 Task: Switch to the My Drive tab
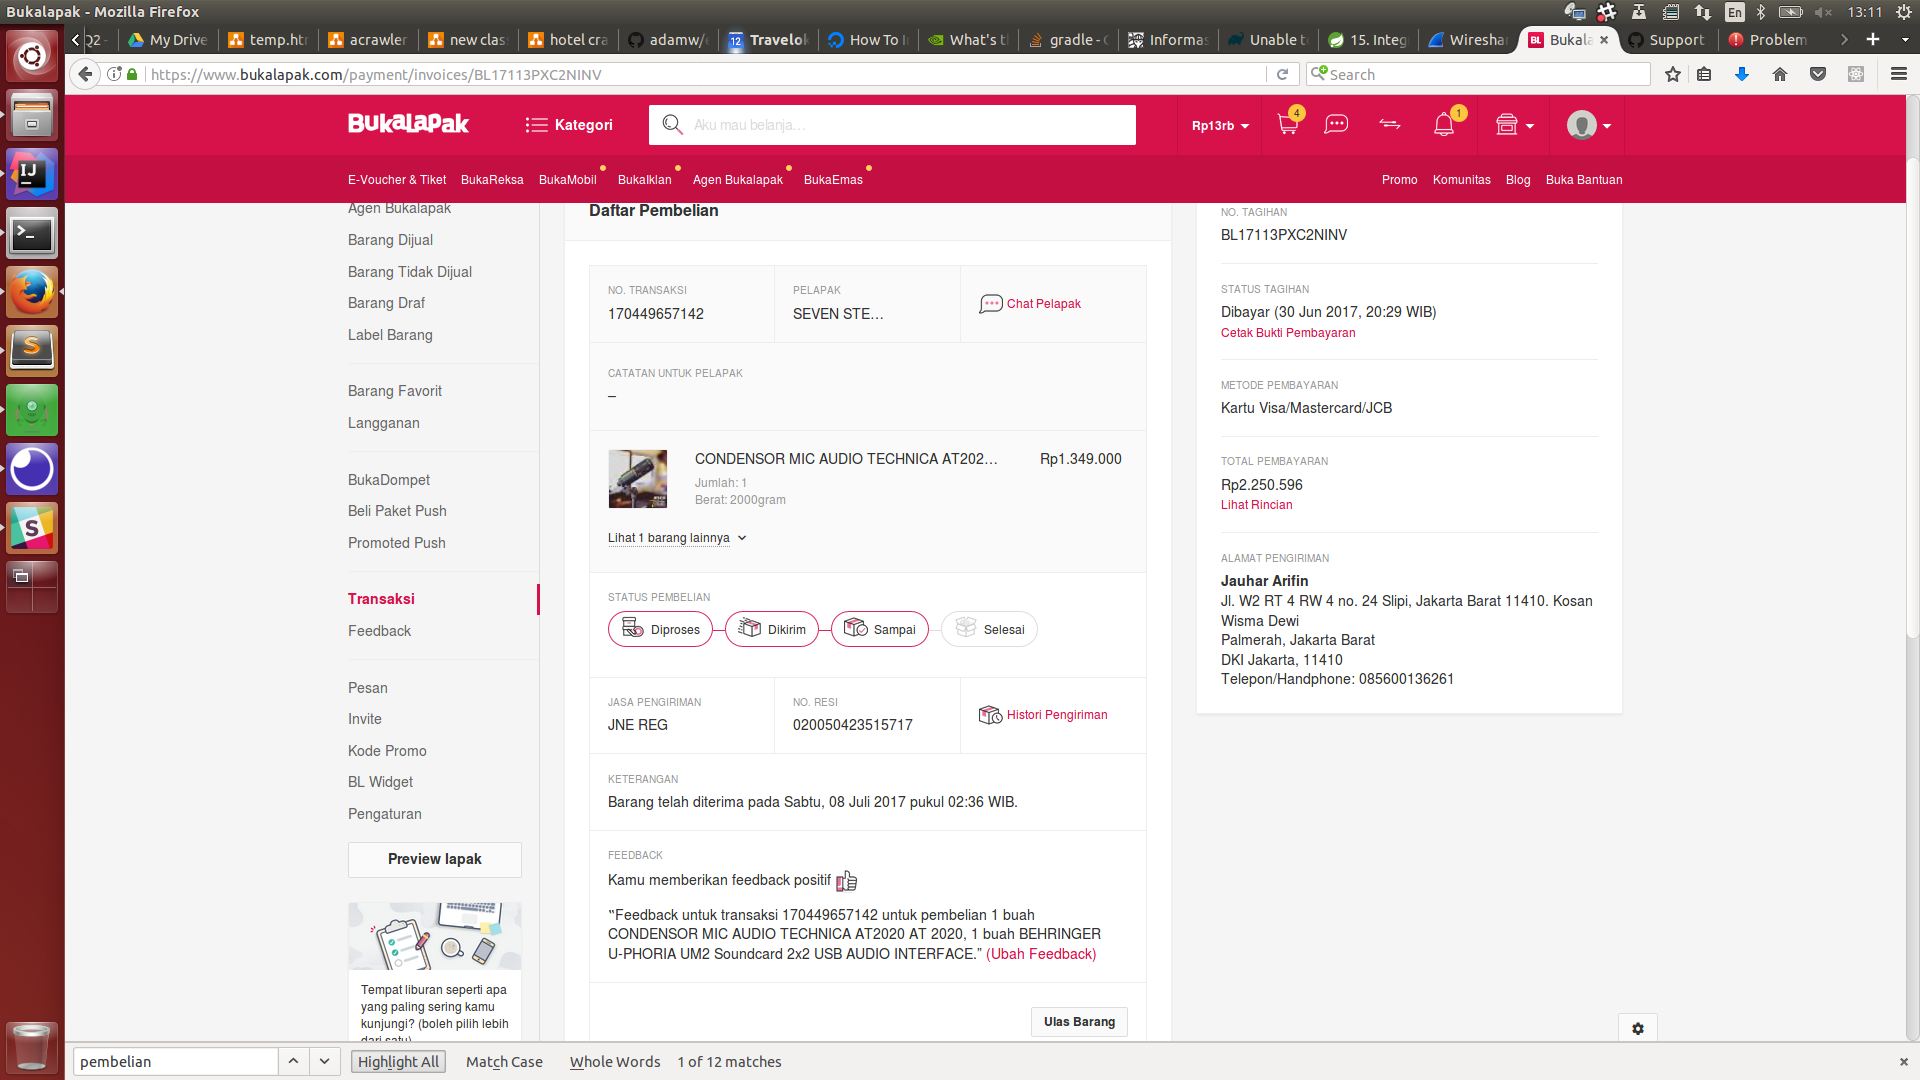167,40
